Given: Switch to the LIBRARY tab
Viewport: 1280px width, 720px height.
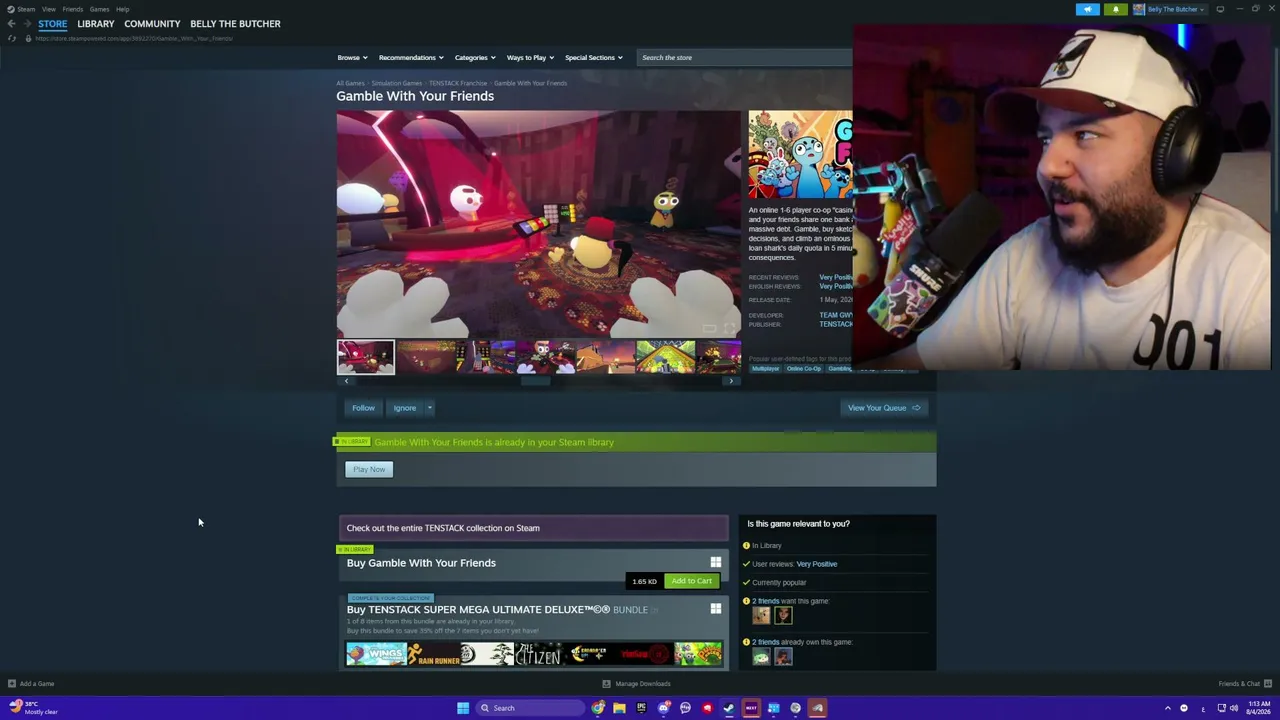Looking at the screenshot, I should point(96,24).
